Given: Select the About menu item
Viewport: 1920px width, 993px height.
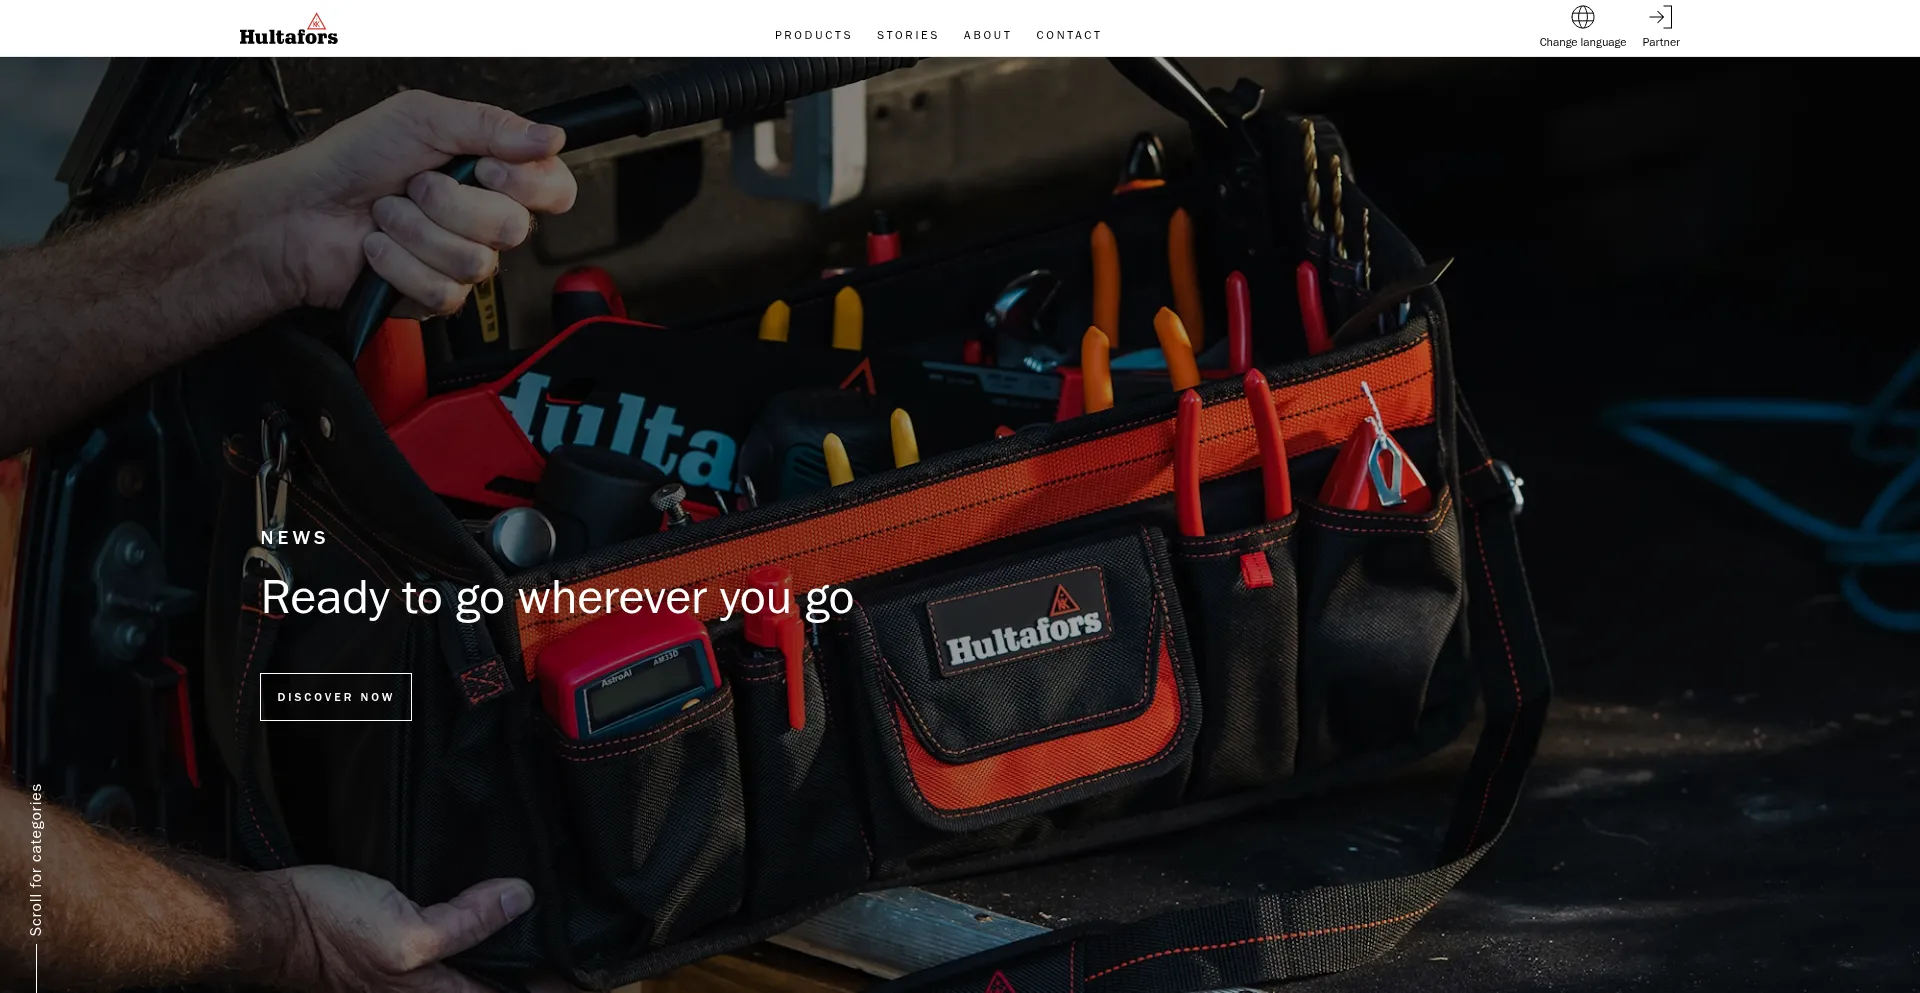Looking at the screenshot, I should [x=987, y=35].
